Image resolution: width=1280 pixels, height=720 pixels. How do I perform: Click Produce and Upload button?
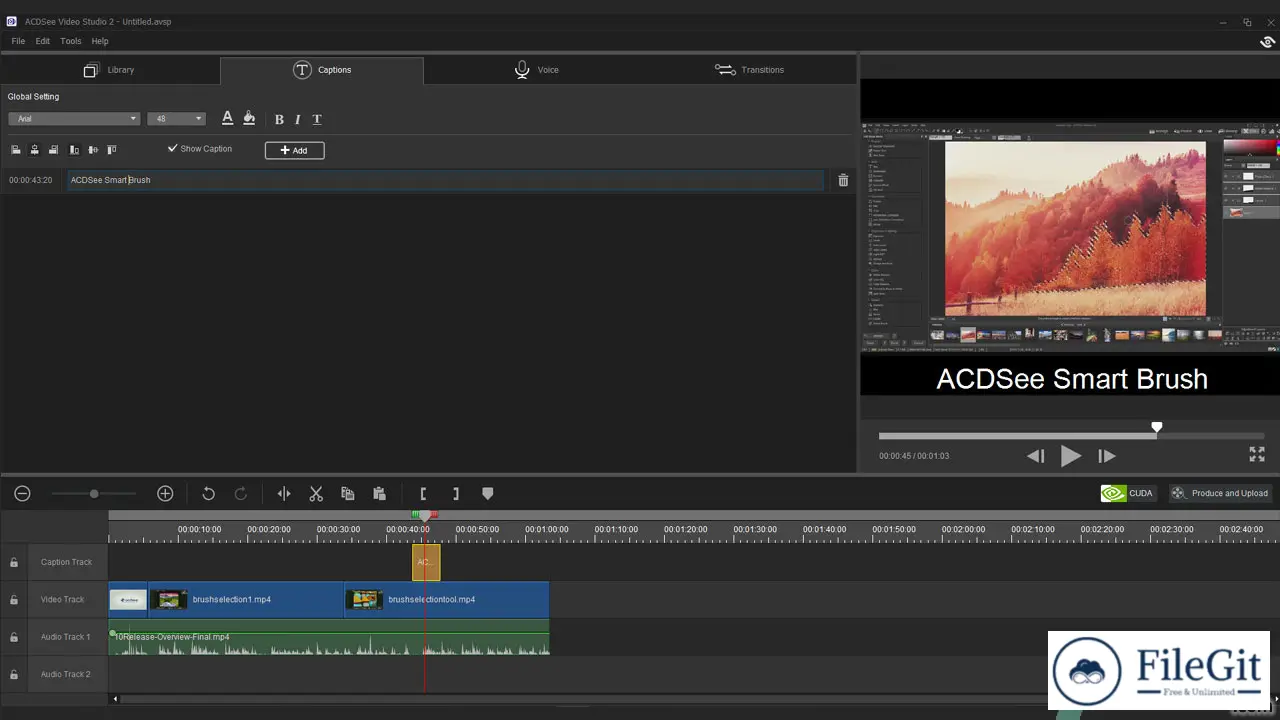(1219, 493)
